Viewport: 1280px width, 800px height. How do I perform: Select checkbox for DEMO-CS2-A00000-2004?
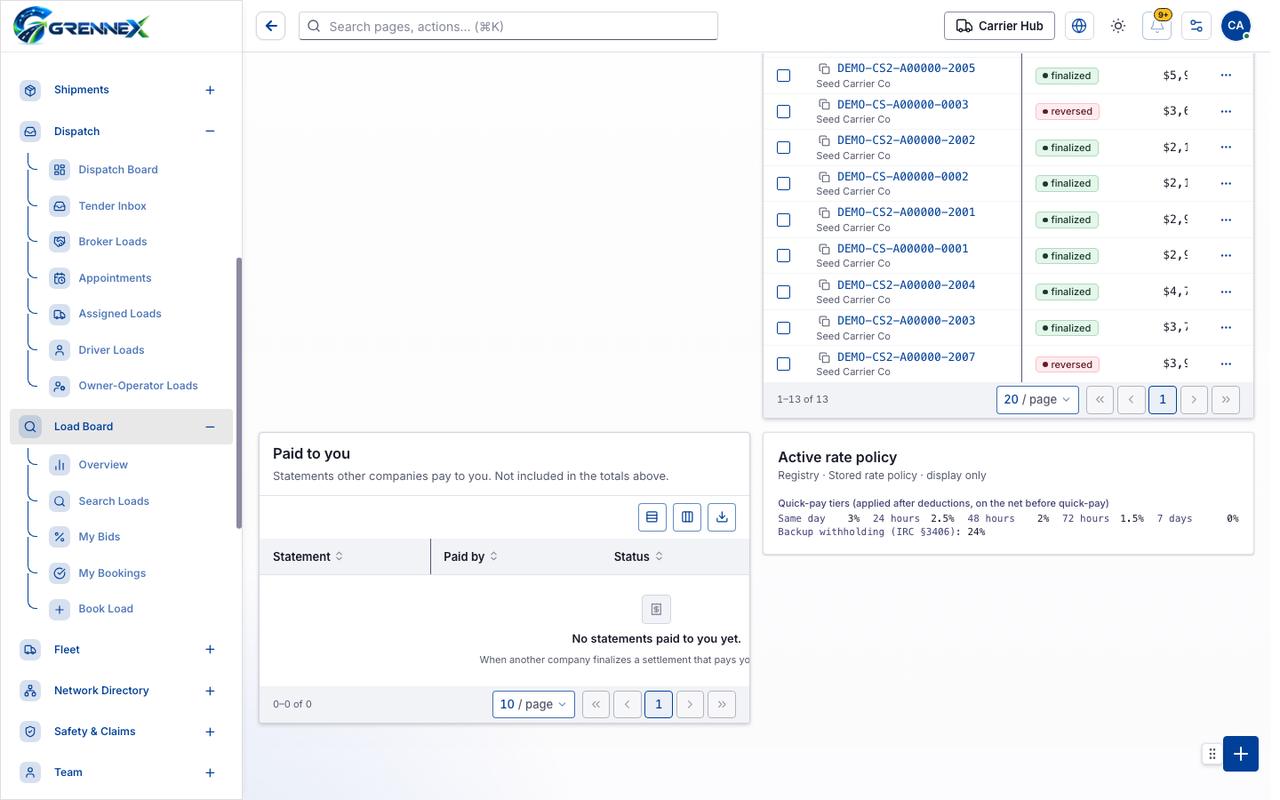[784, 292]
